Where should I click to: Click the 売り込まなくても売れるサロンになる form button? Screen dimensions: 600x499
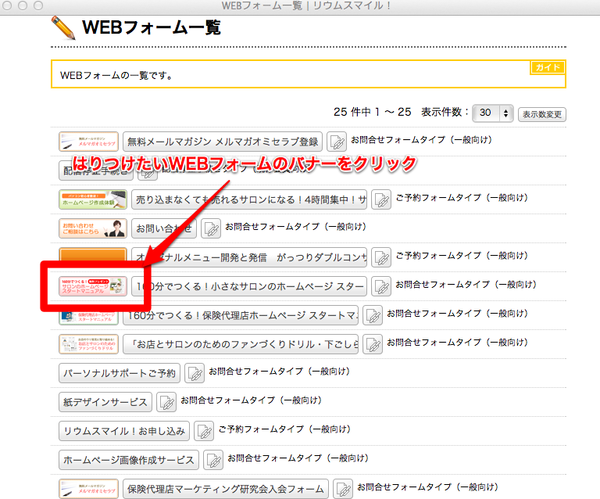249,200
